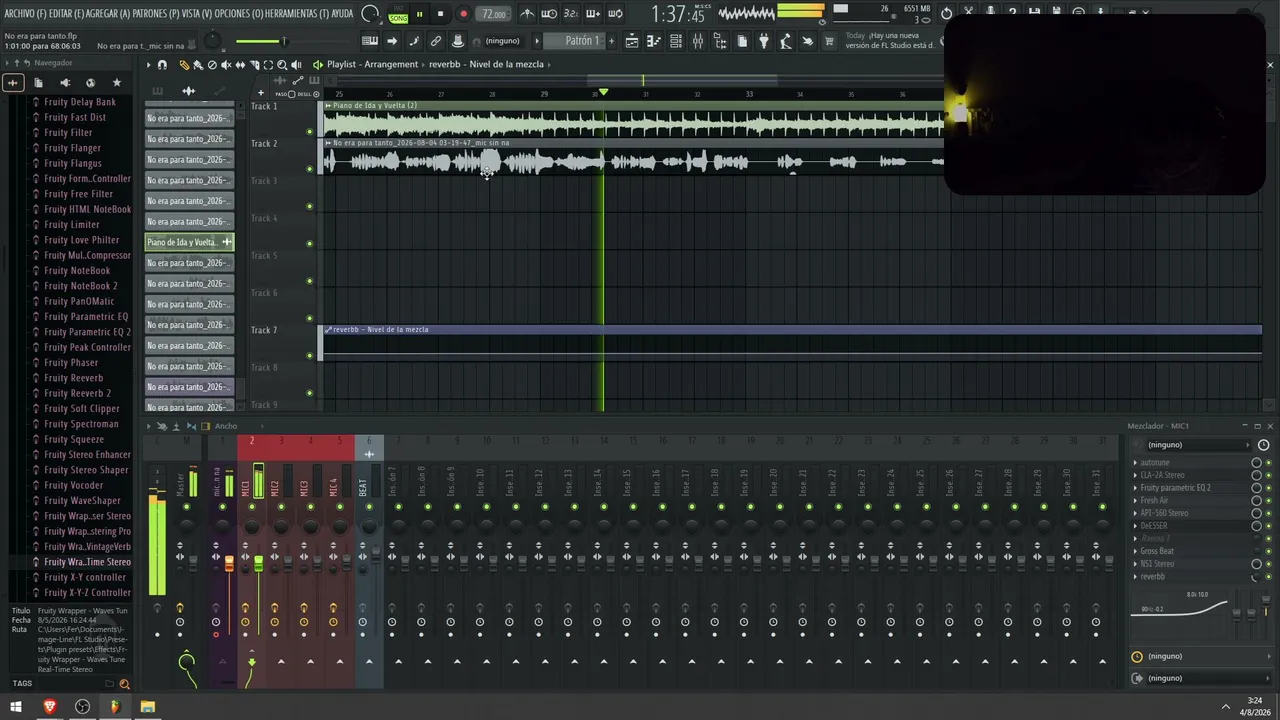Expand the Fruity parametric EQ 2 slot arrow
Image resolution: width=1280 pixels, height=720 pixels.
coord(1135,488)
